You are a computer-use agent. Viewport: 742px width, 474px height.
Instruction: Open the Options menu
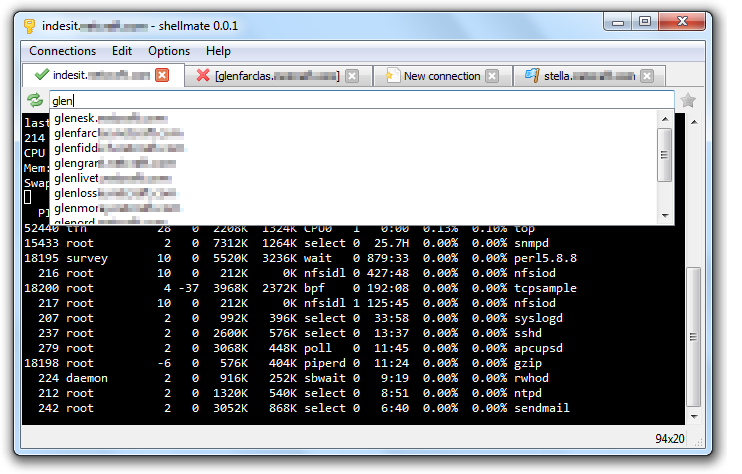pos(169,51)
